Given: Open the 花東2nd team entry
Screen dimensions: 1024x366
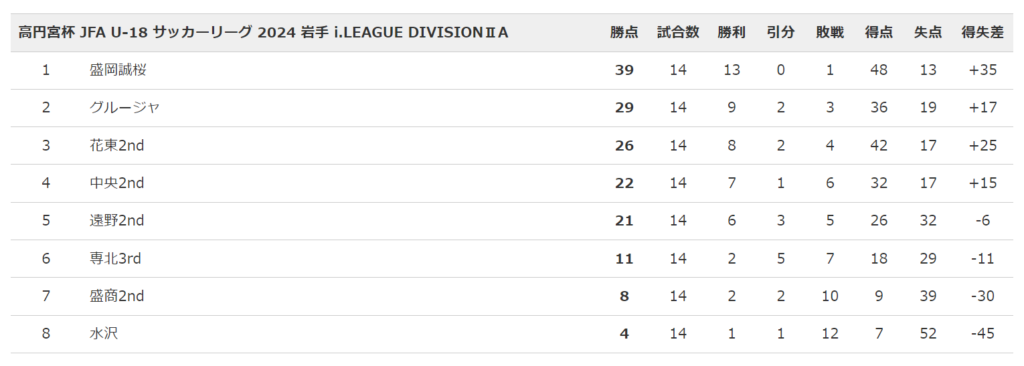Looking at the screenshot, I should click(116, 146).
